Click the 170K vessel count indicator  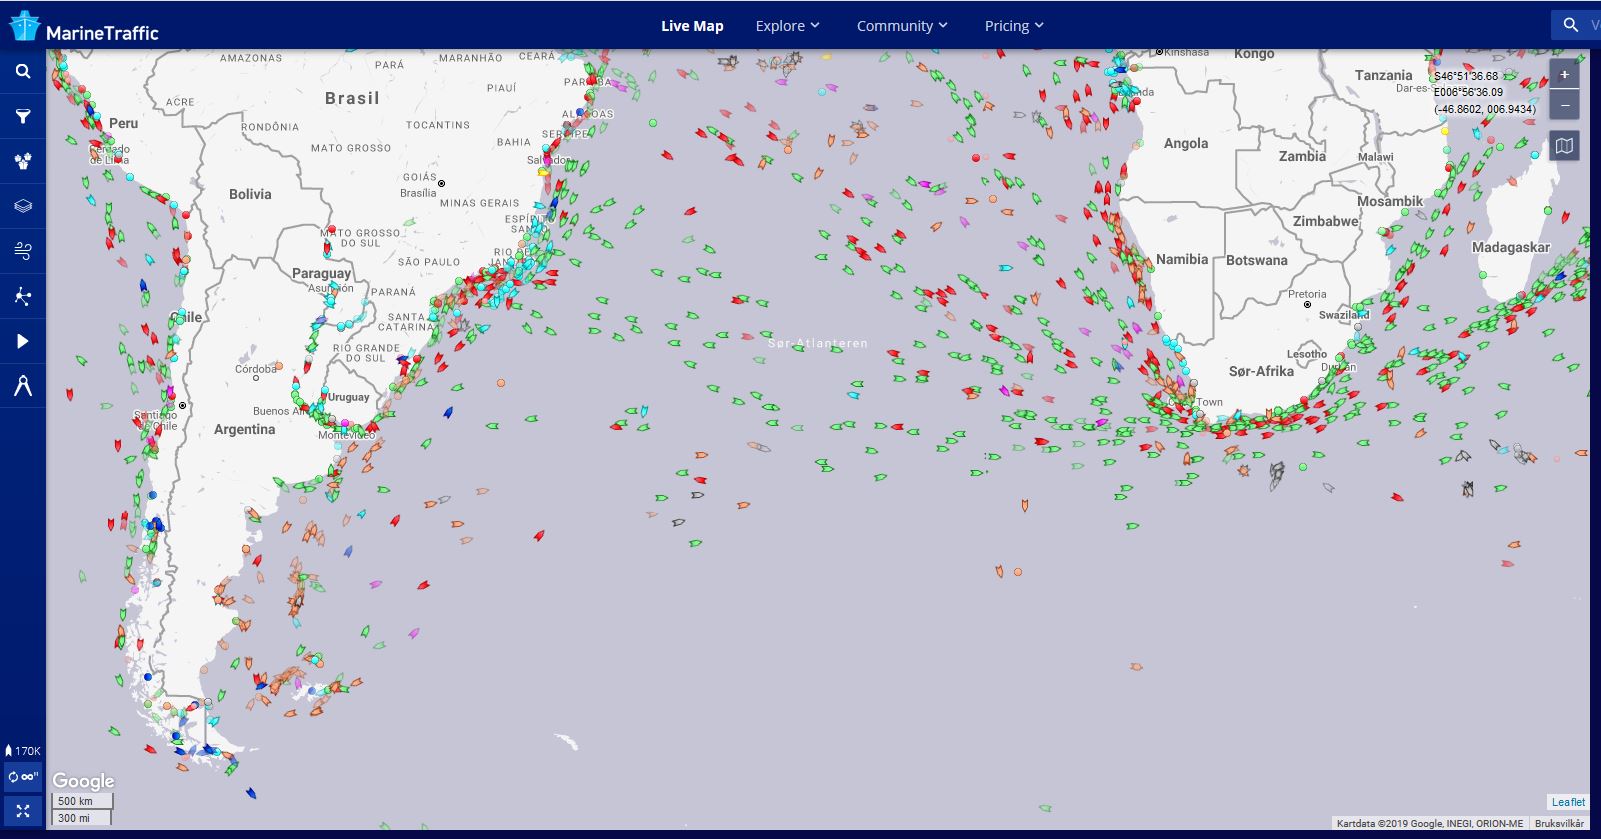click(23, 750)
